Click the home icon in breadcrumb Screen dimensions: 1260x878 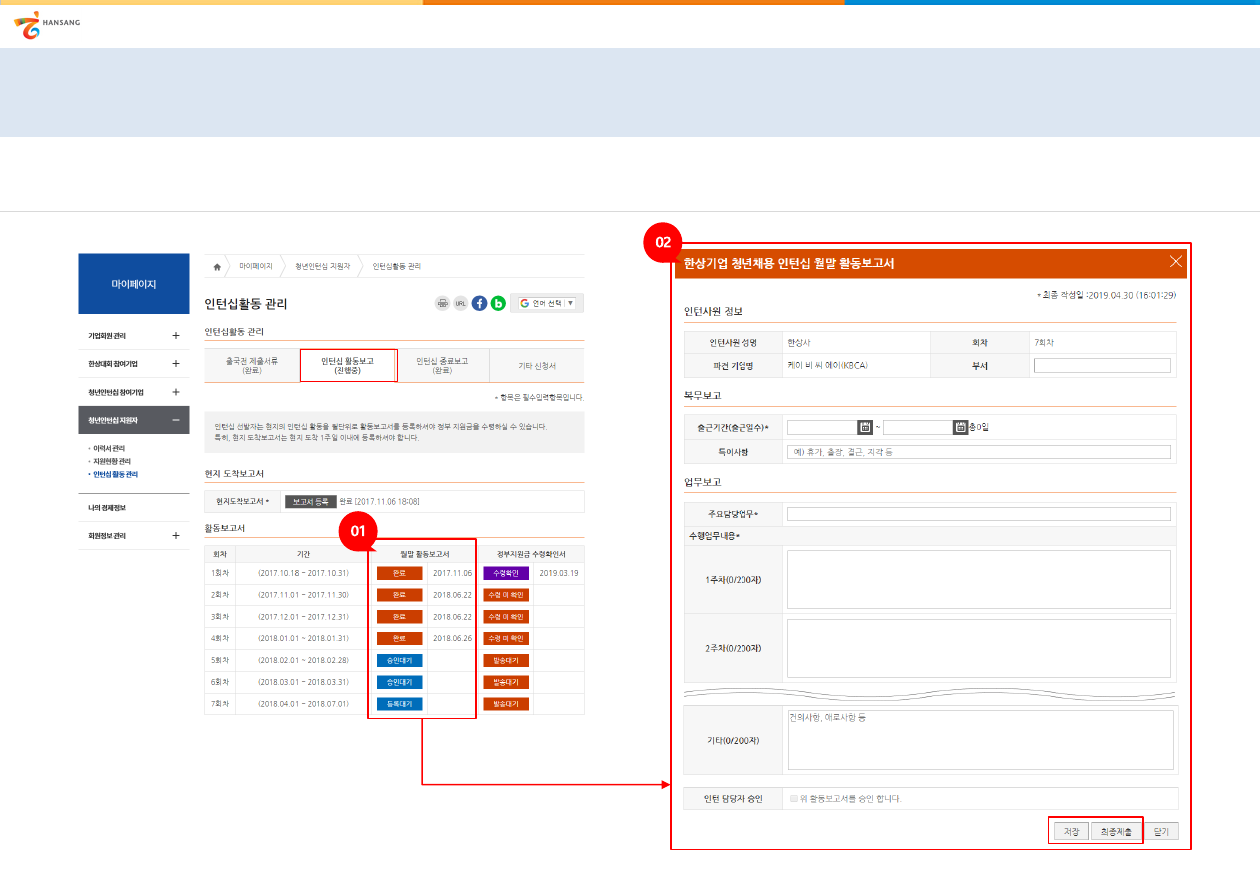(x=217, y=267)
